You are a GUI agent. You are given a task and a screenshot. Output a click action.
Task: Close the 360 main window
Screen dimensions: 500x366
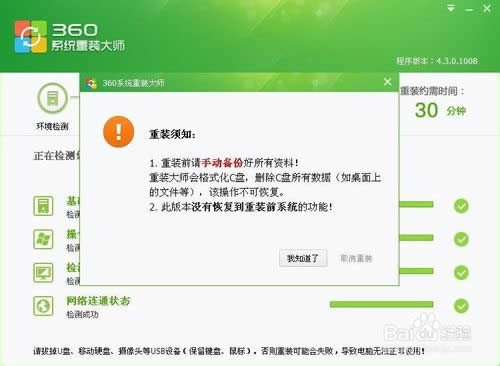tap(487, 9)
